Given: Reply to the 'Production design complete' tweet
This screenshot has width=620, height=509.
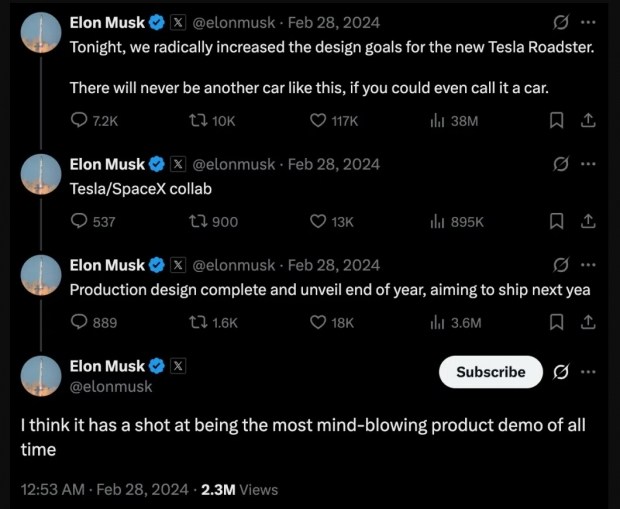Looking at the screenshot, I should coord(80,322).
